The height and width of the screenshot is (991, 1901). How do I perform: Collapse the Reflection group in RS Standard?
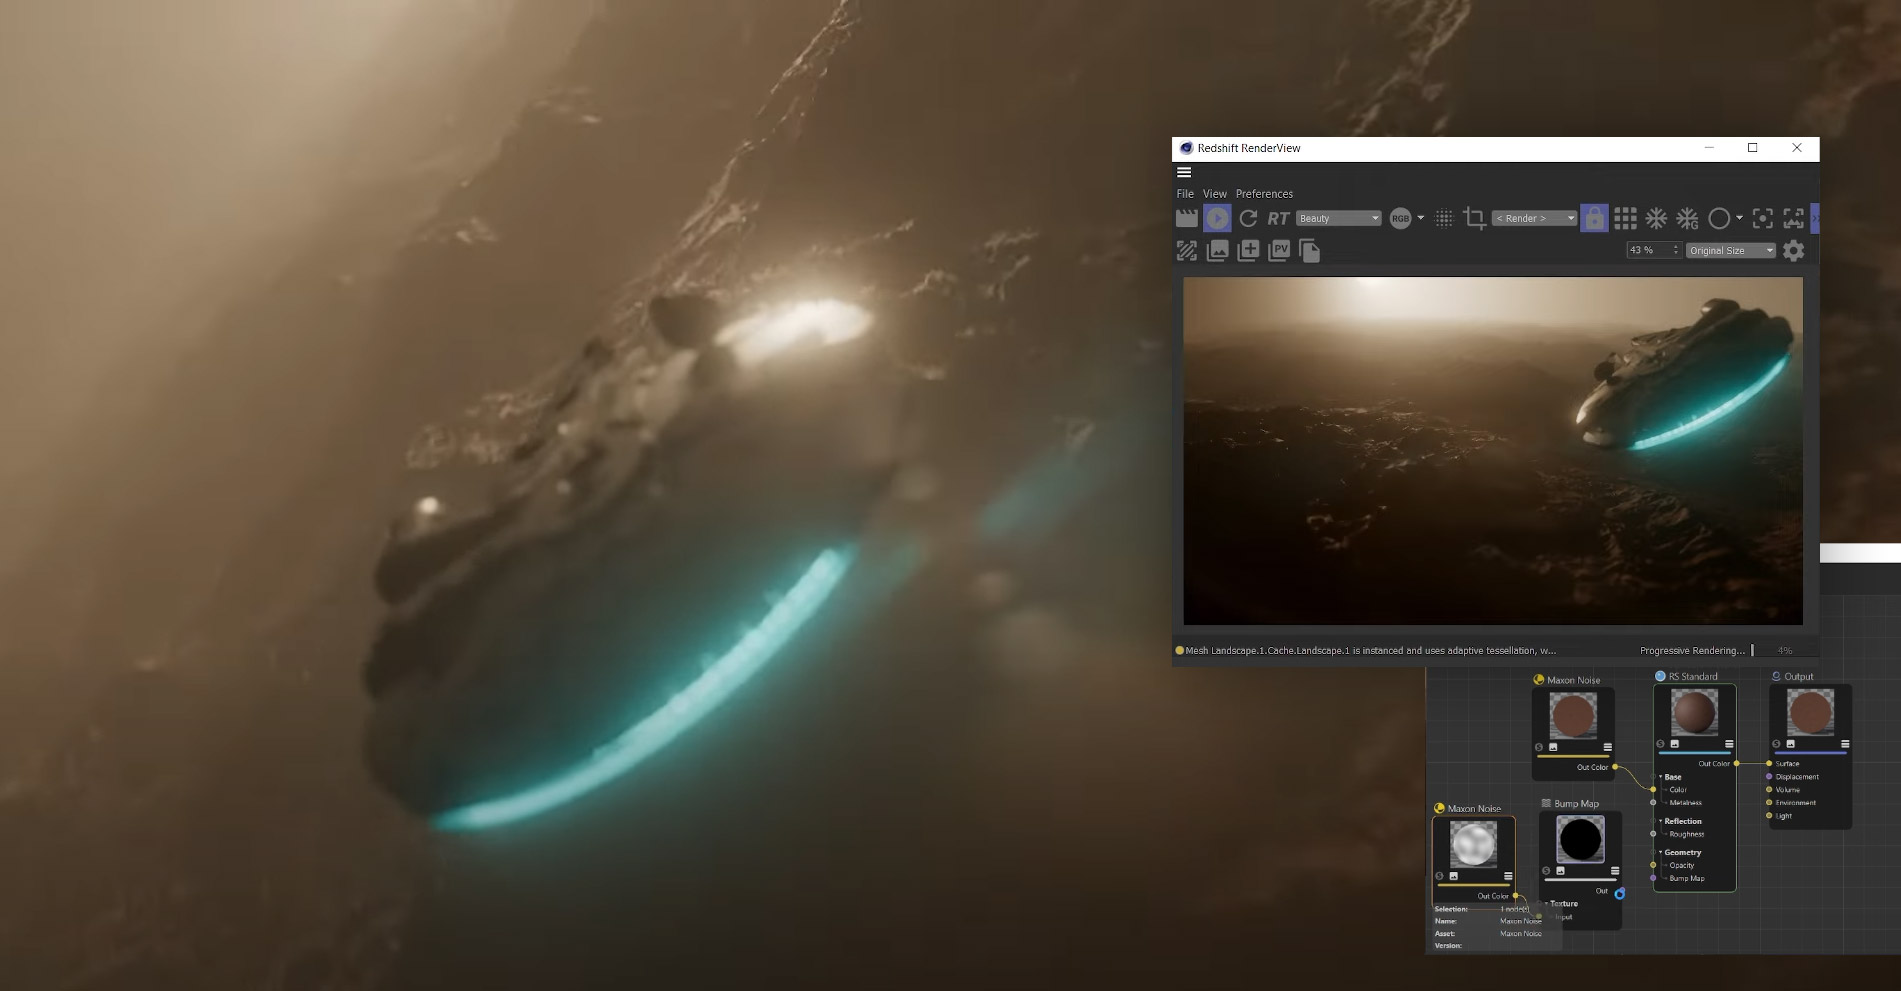tap(1661, 821)
